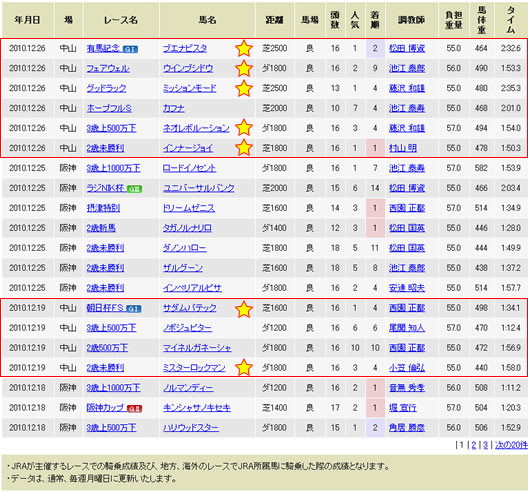
Task: Open 3歳上500万下 race in ネオレボルーション row
Action: point(111,128)
